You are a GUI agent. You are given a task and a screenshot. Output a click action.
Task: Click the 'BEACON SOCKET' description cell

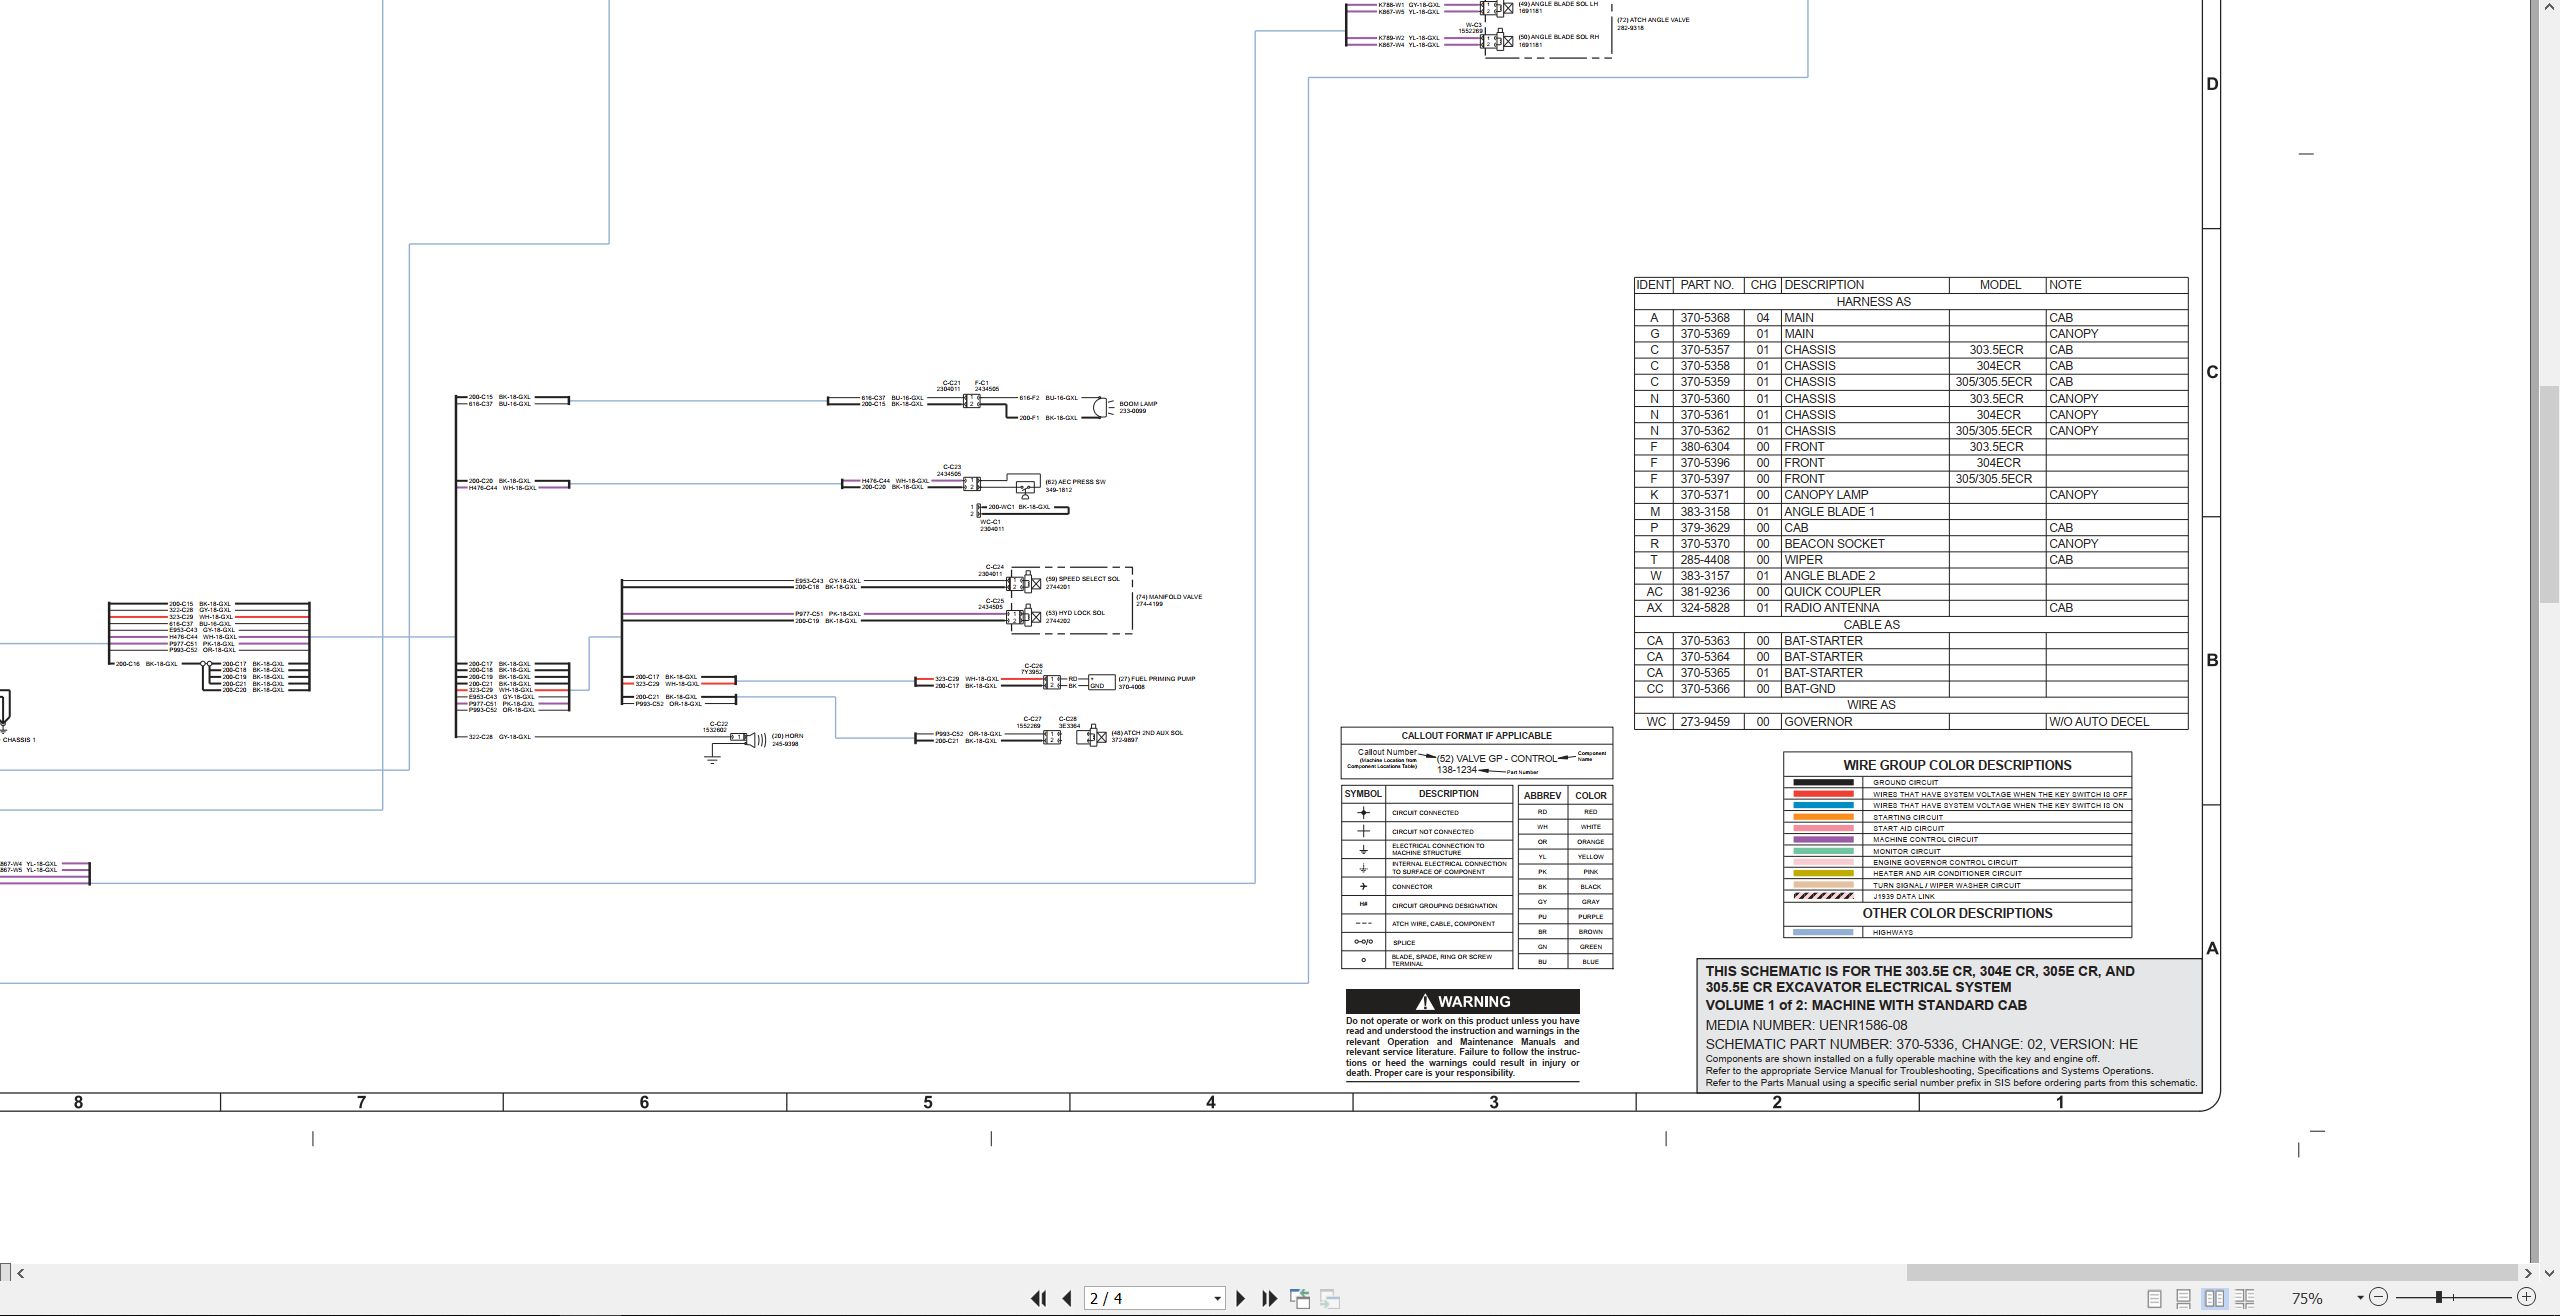pos(1865,544)
